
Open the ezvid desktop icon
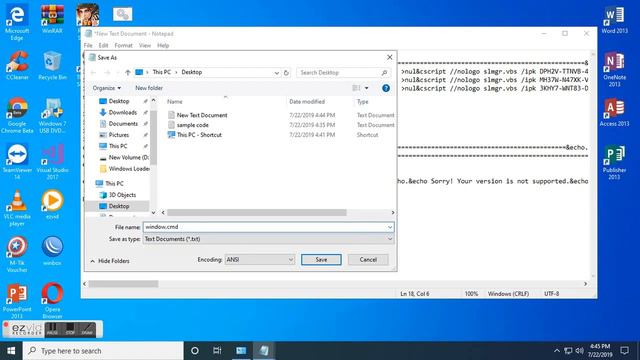[52, 205]
